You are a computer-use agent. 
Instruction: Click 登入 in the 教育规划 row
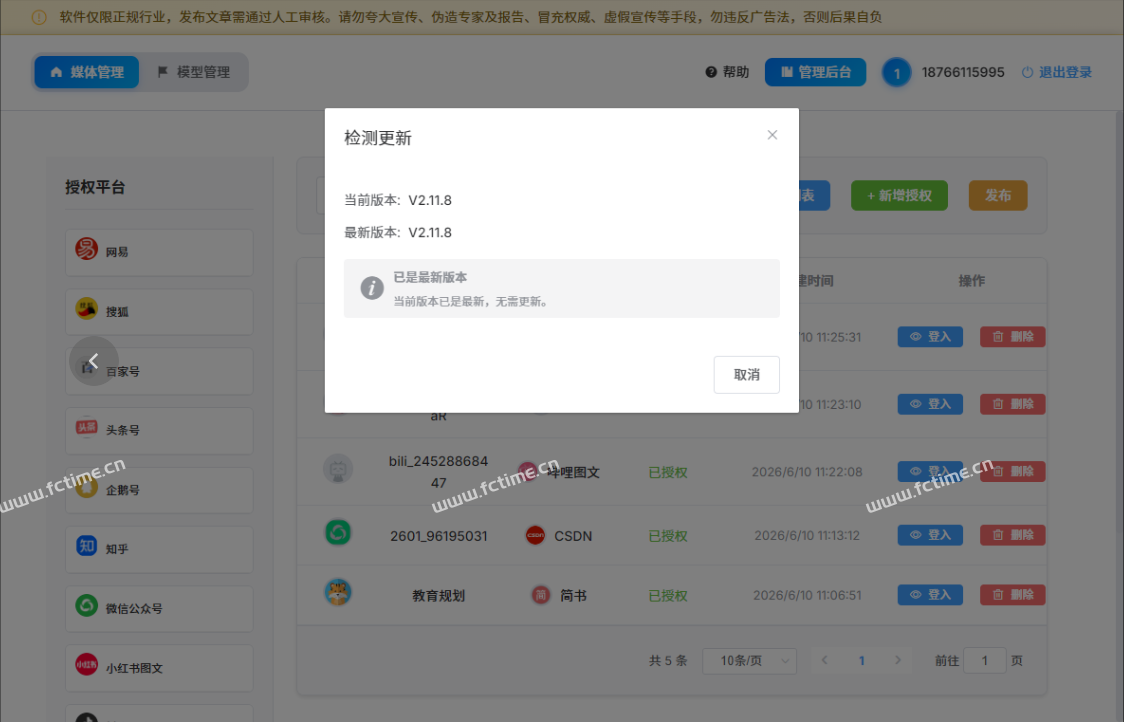(930, 594)
